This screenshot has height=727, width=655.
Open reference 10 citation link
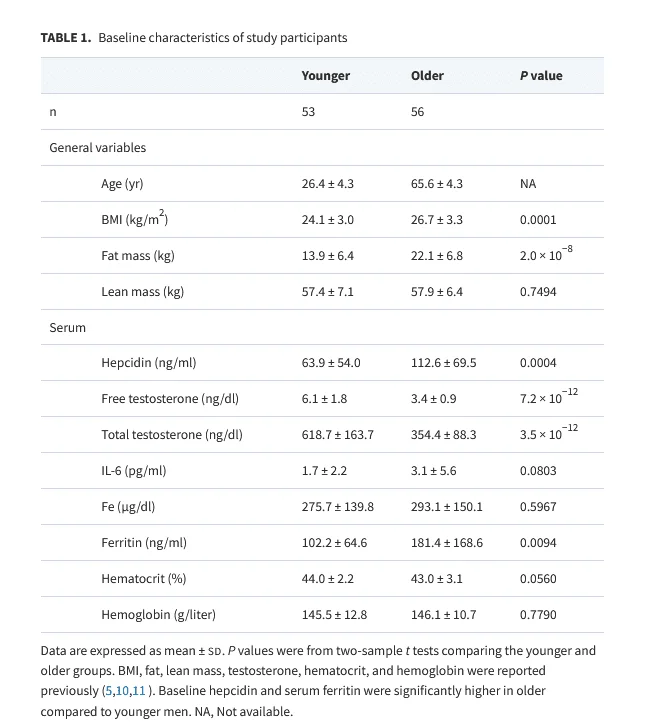pyautogui.click(x=122, y=691)
